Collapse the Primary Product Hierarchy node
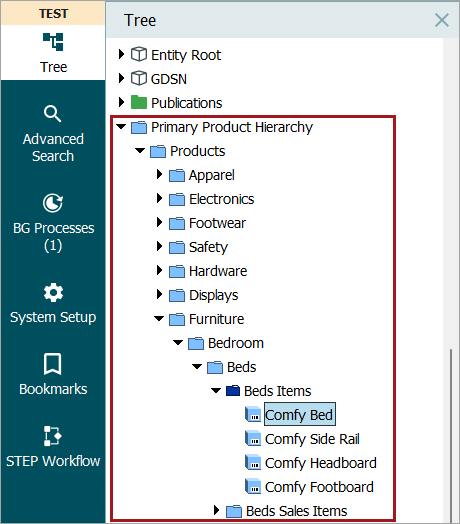Image resolution: width=460 pixels, height=524 pixels. [121, 127]
